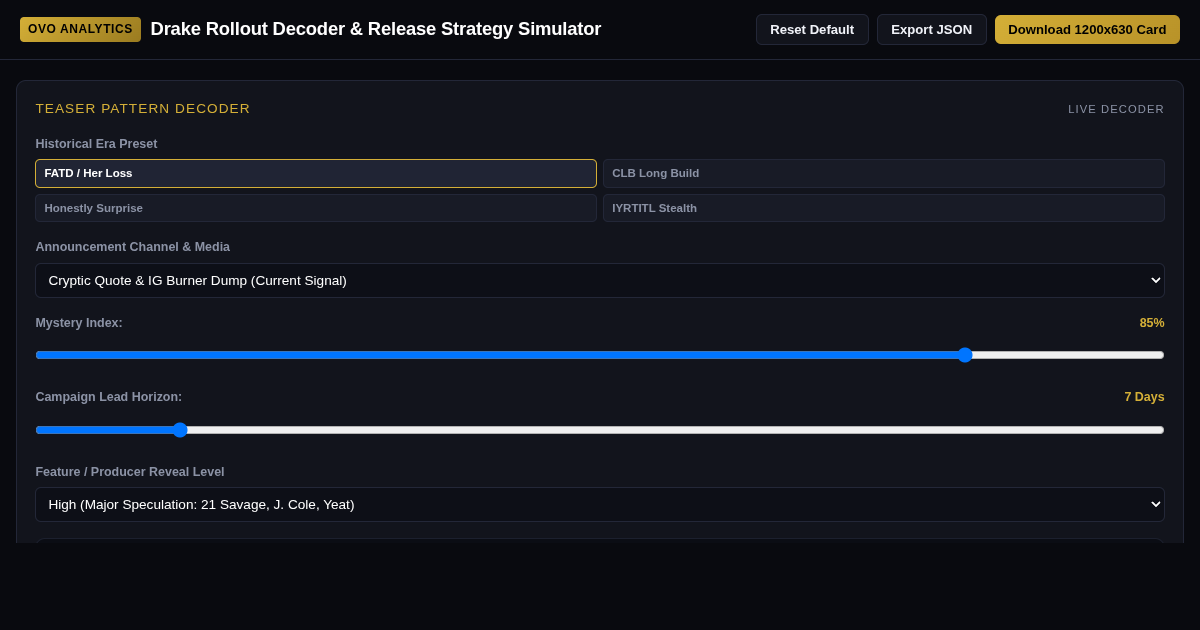The height and width of the screenshot is (630, 1200).
Task: Activate the IYRTITL Stealth preset
Action: pos(883,208)
